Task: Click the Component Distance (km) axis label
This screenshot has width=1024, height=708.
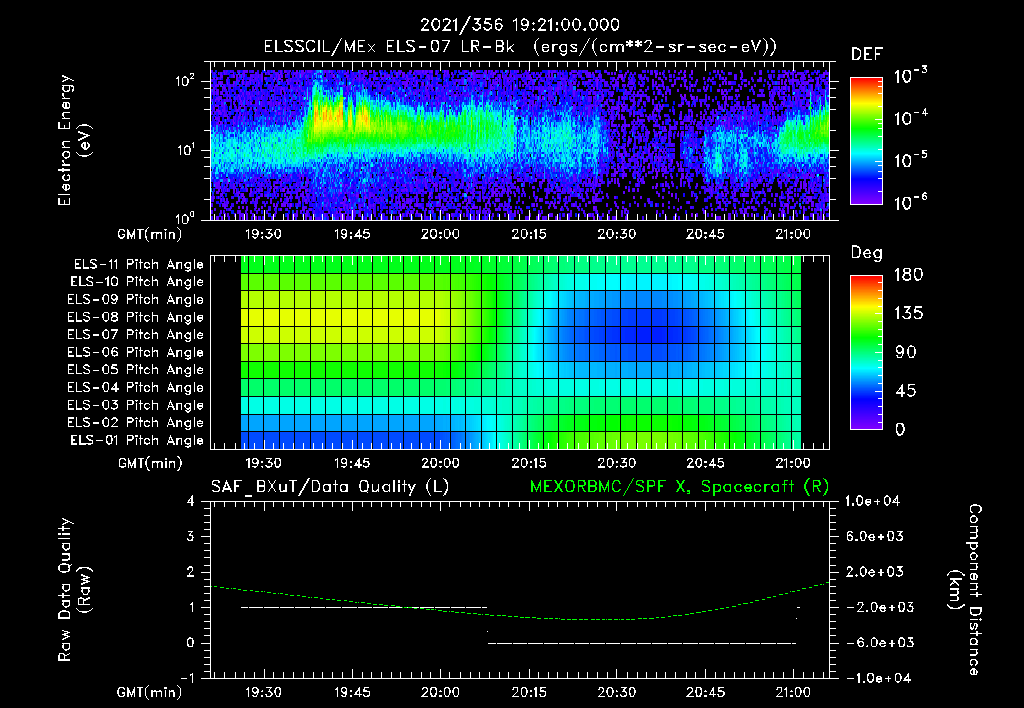Action: point(965,590)
